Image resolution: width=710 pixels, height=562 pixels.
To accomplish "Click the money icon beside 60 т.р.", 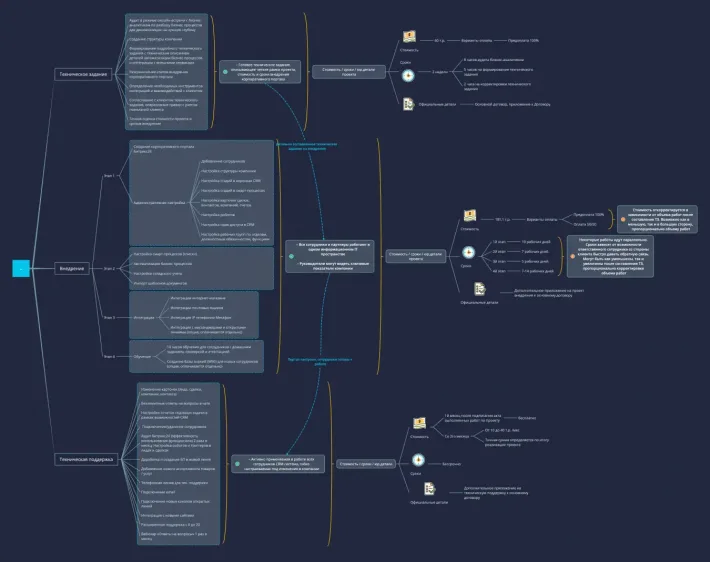I will [409, 37].
